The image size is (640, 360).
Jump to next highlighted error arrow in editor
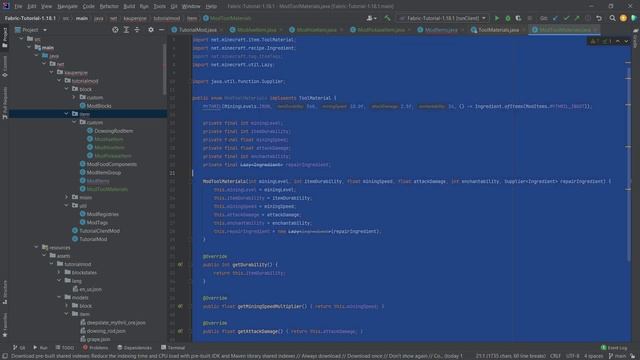(x=626, y=41)
